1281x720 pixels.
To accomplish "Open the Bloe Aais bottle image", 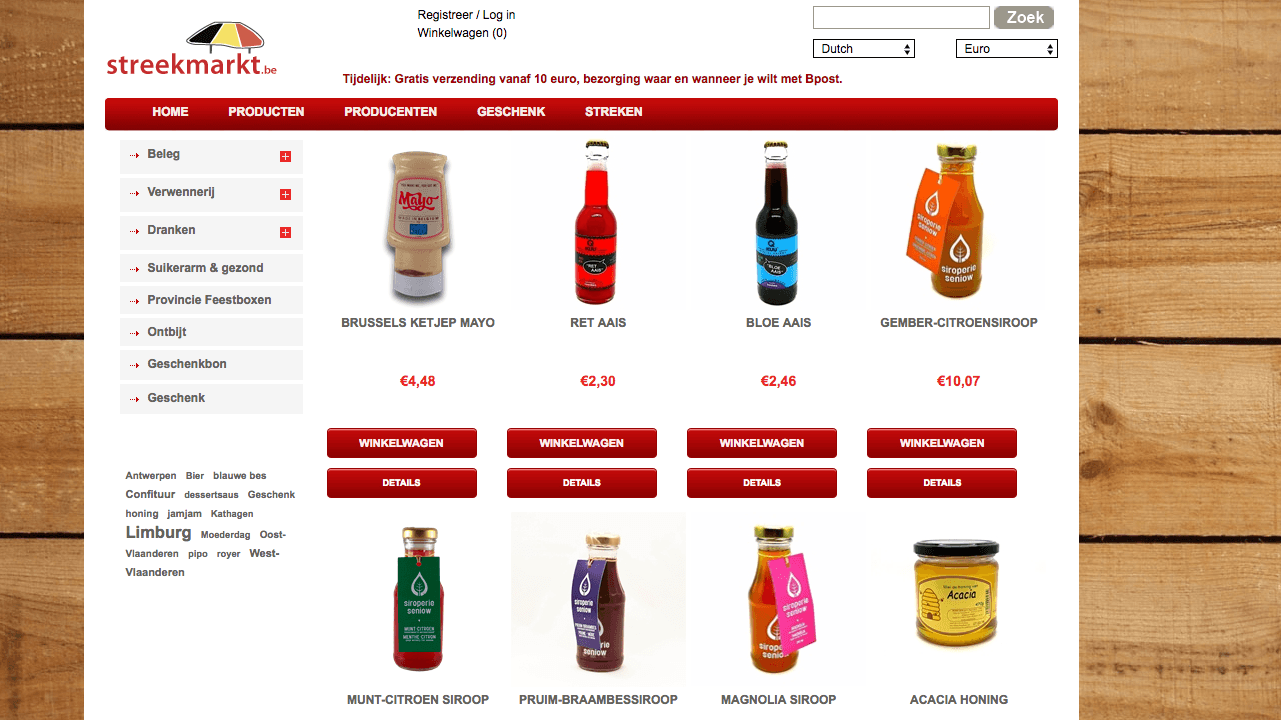I will [778, 222].
